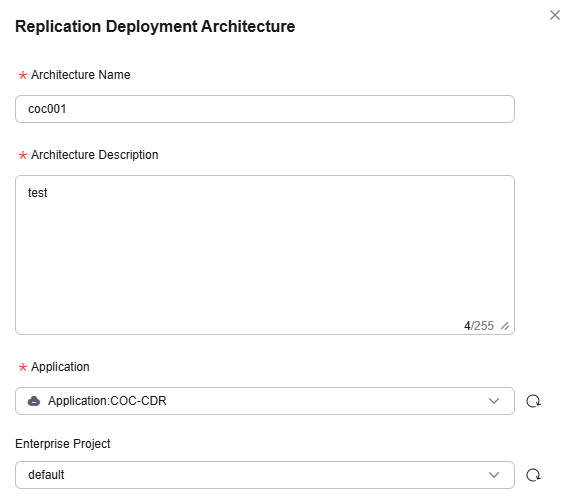Click the Enterprise Project label
Viewport: 568px width, 498px height.
(x=63, y=444)
